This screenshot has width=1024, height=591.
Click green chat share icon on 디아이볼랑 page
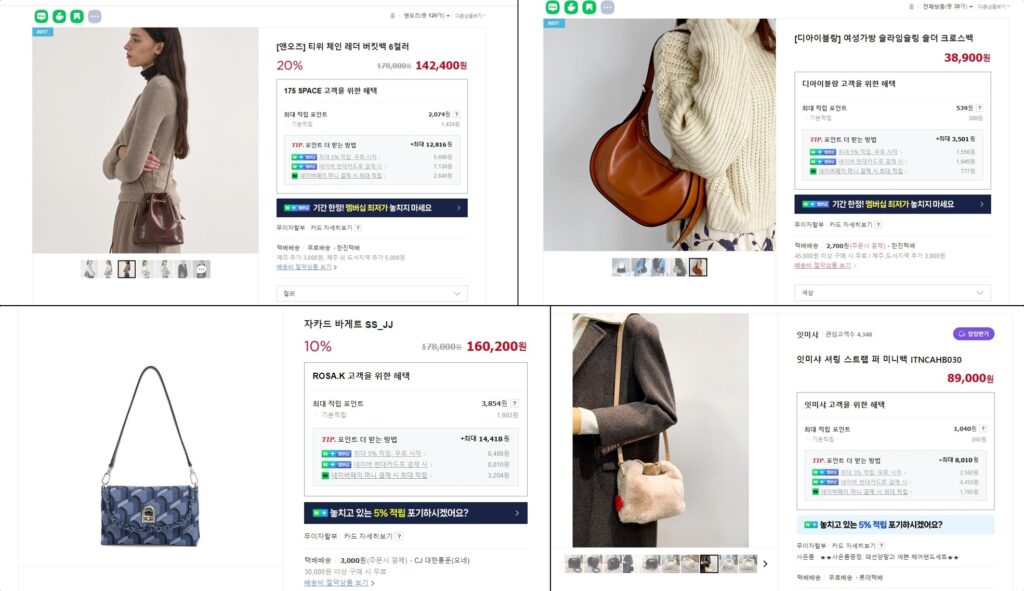coord(552,7)
